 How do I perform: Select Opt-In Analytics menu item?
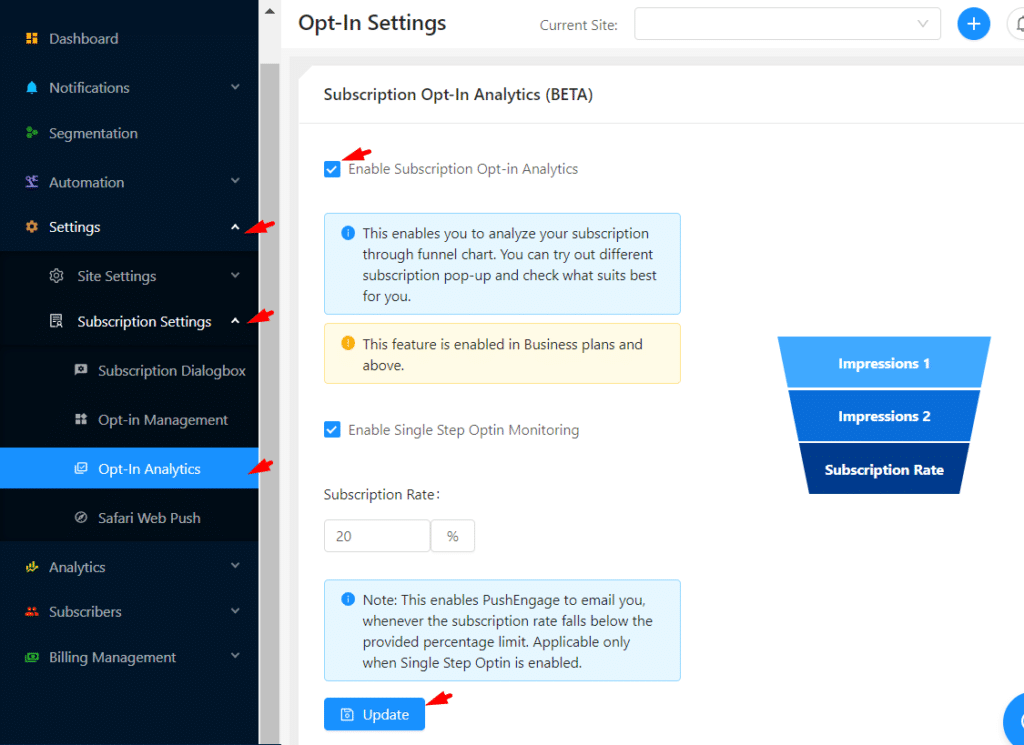click(x=129, y=468)
